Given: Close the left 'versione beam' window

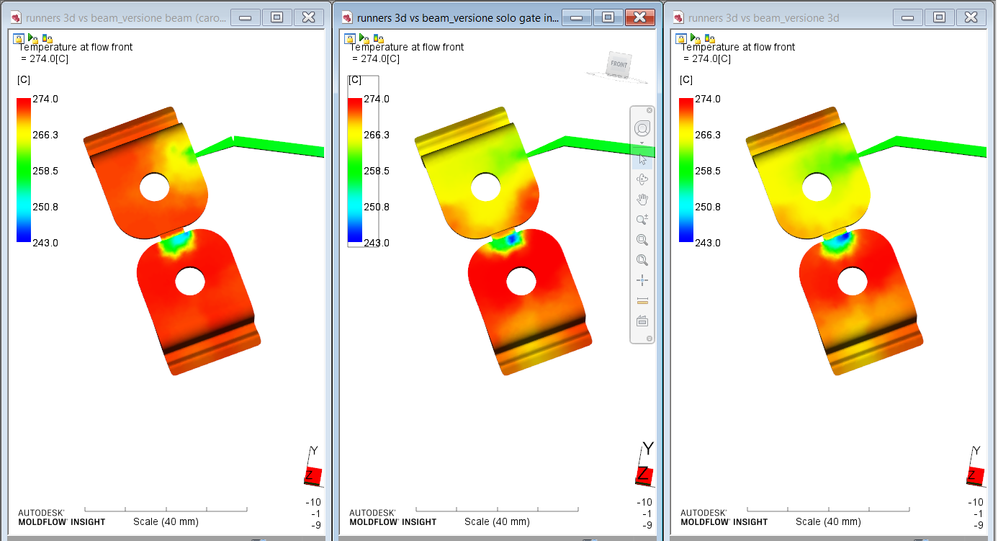Looking at the screenshot, I should coord(309,18).
